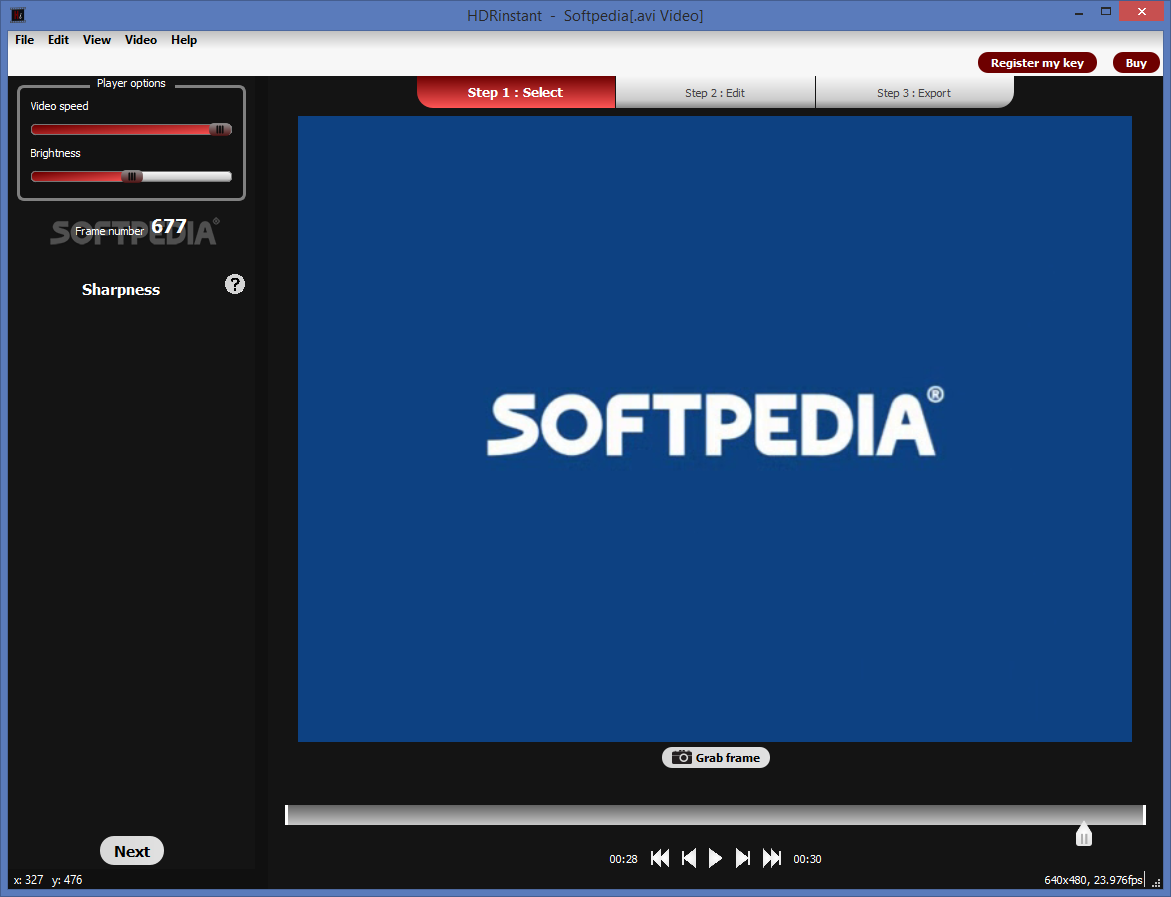Screen dimensions: 1171x897
Task: Close the HDRinstant window
Action: pyautogui.click(x=1141, y=11)
